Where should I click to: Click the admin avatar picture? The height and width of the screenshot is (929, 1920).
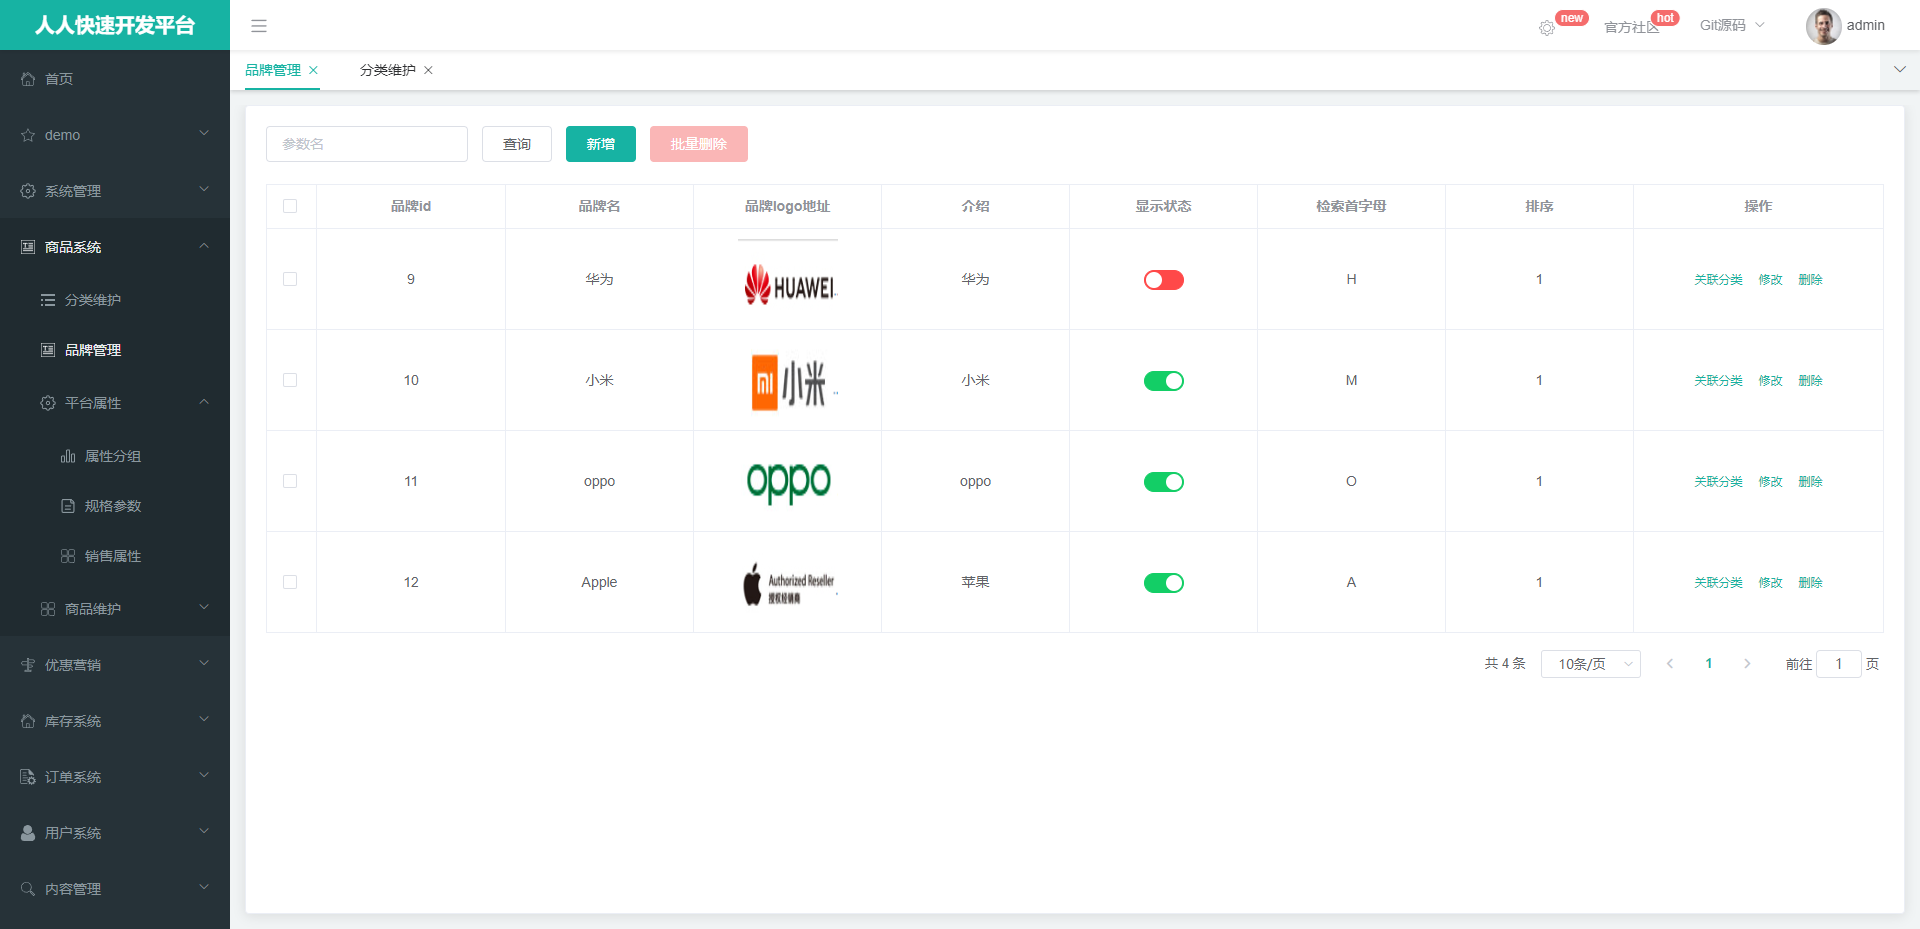[1823, 26]
